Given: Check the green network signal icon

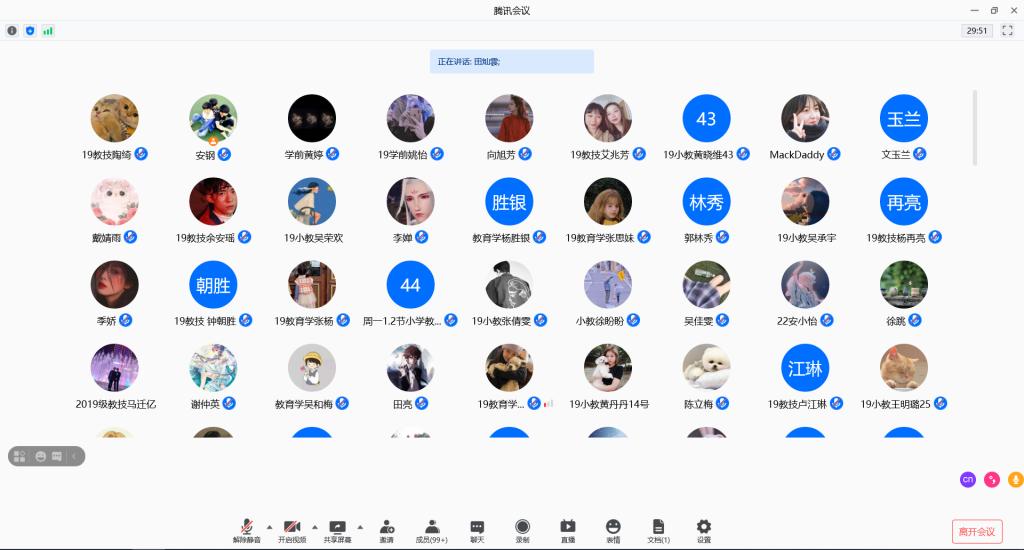Looking at the screenshot, I should click(x=48, y=31).
